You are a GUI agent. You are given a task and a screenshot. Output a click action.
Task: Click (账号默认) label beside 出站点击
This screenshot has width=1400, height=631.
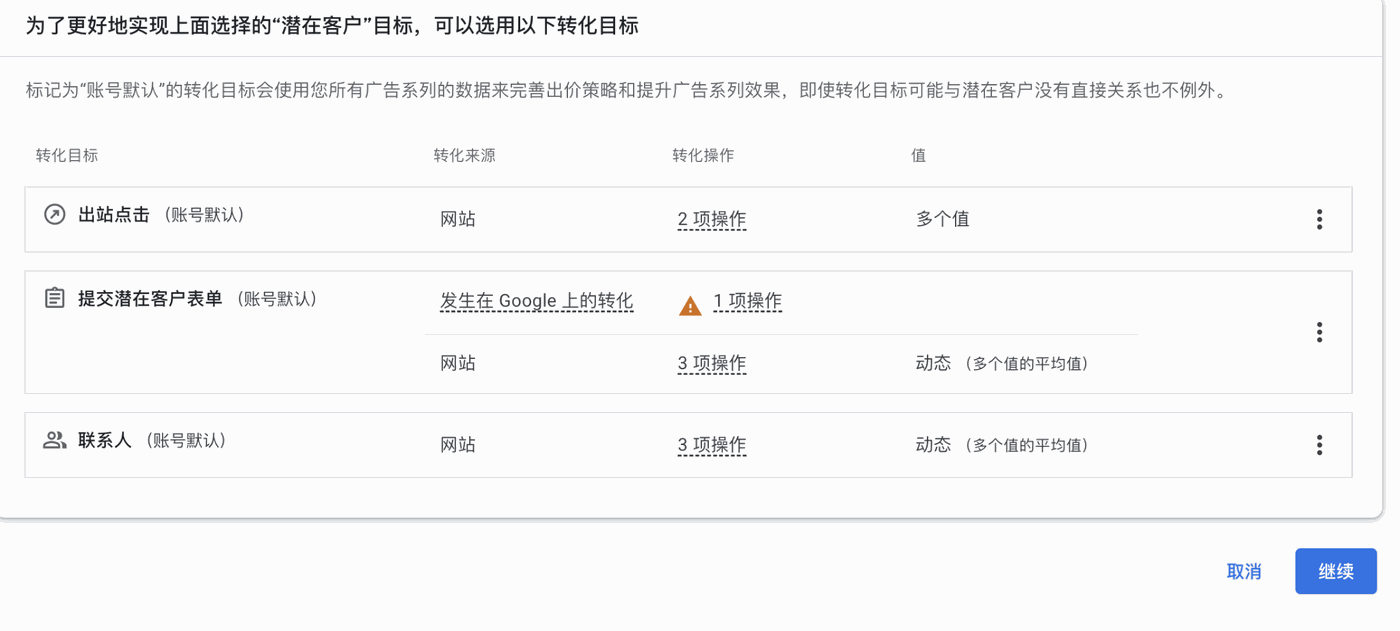pyautogui.click(x=203, y=214)
